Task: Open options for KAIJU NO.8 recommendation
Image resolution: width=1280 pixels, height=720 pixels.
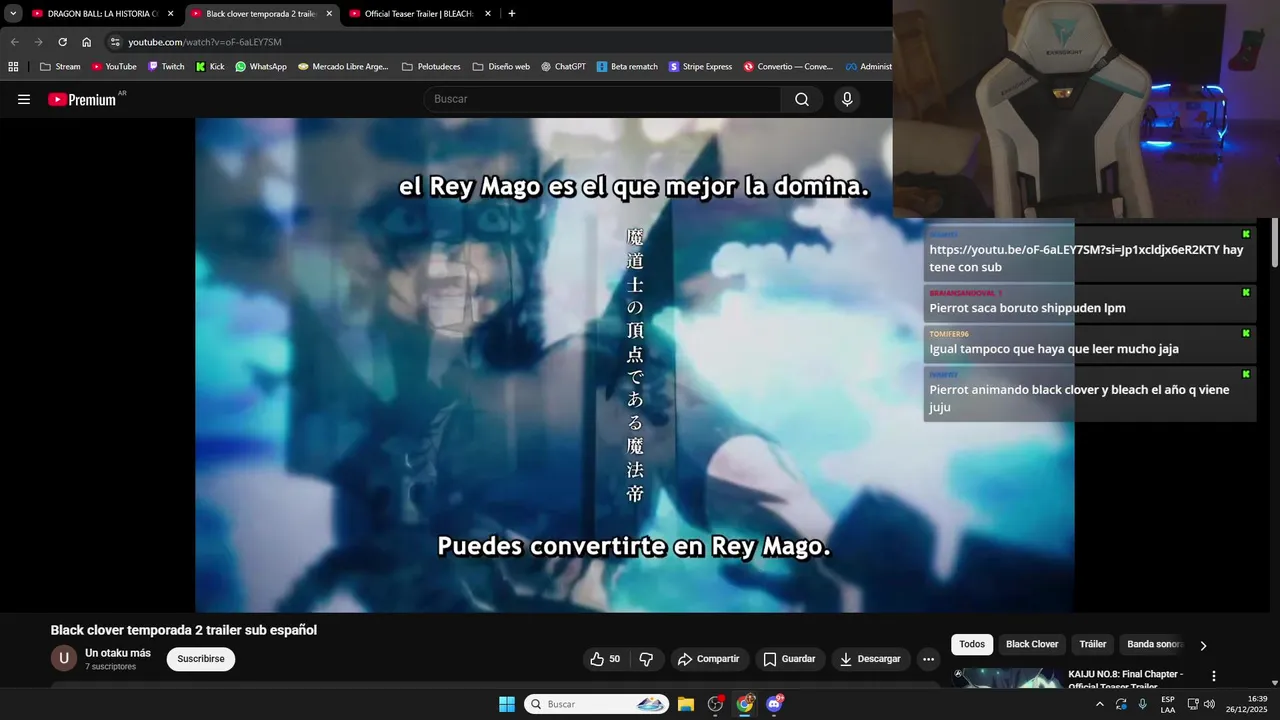Action: click(1214, 677)
